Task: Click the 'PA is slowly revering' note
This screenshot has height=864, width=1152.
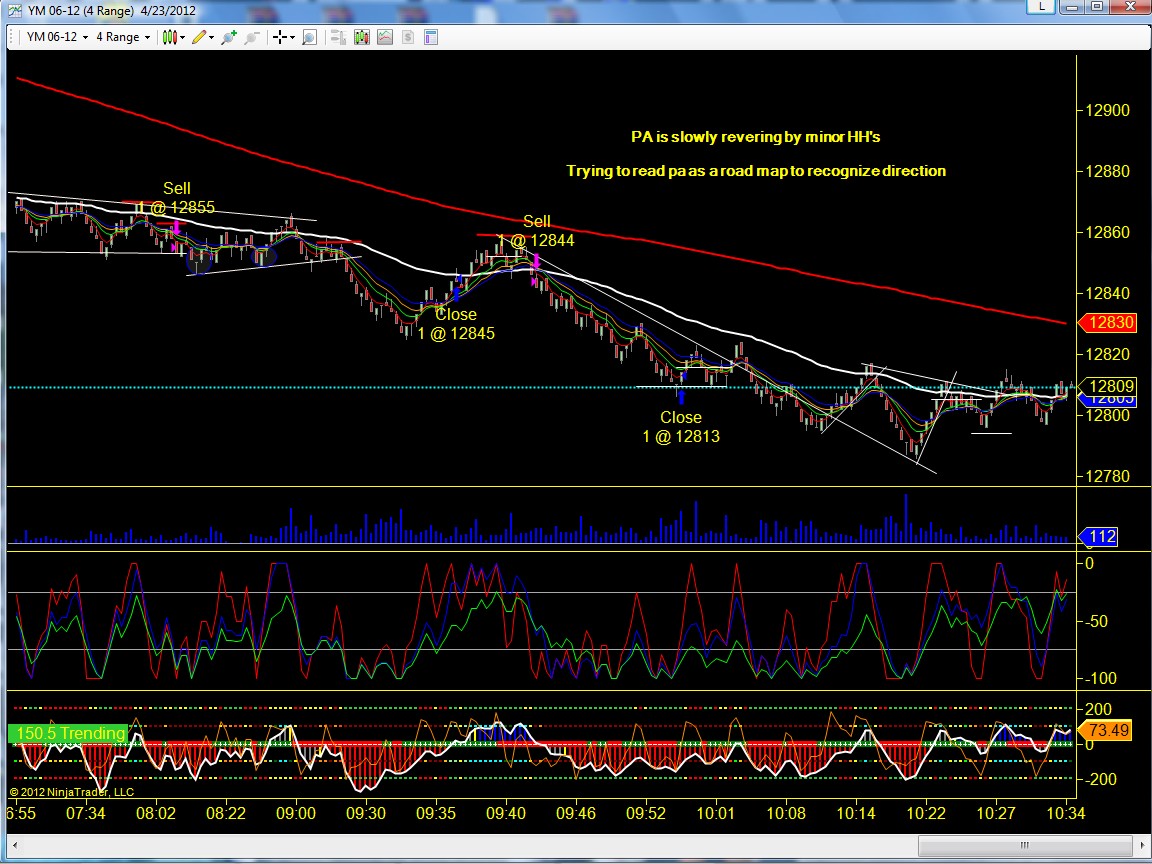Action: pyautogui.click(x=755, y=137)
